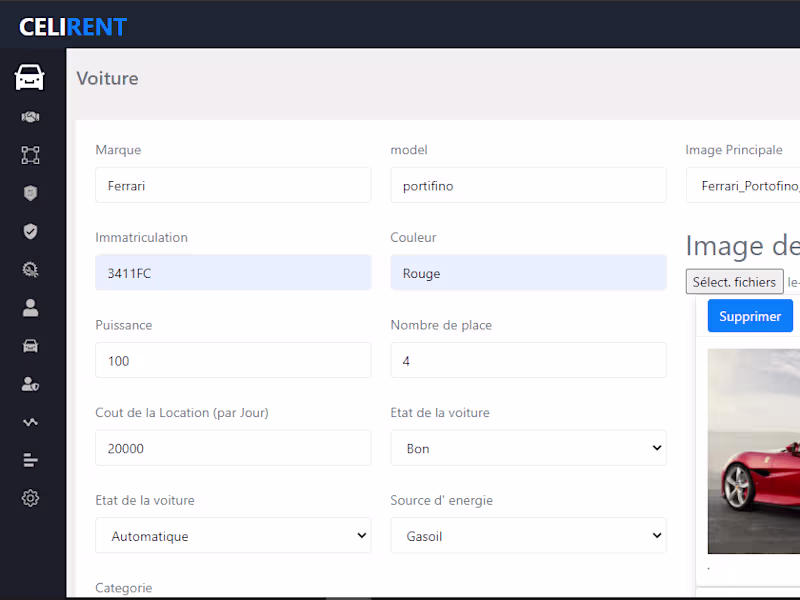The height and width of the screenshot is (600, 800).
Task: Open the bar chart sidebar icon
Action: click(30, 460)
